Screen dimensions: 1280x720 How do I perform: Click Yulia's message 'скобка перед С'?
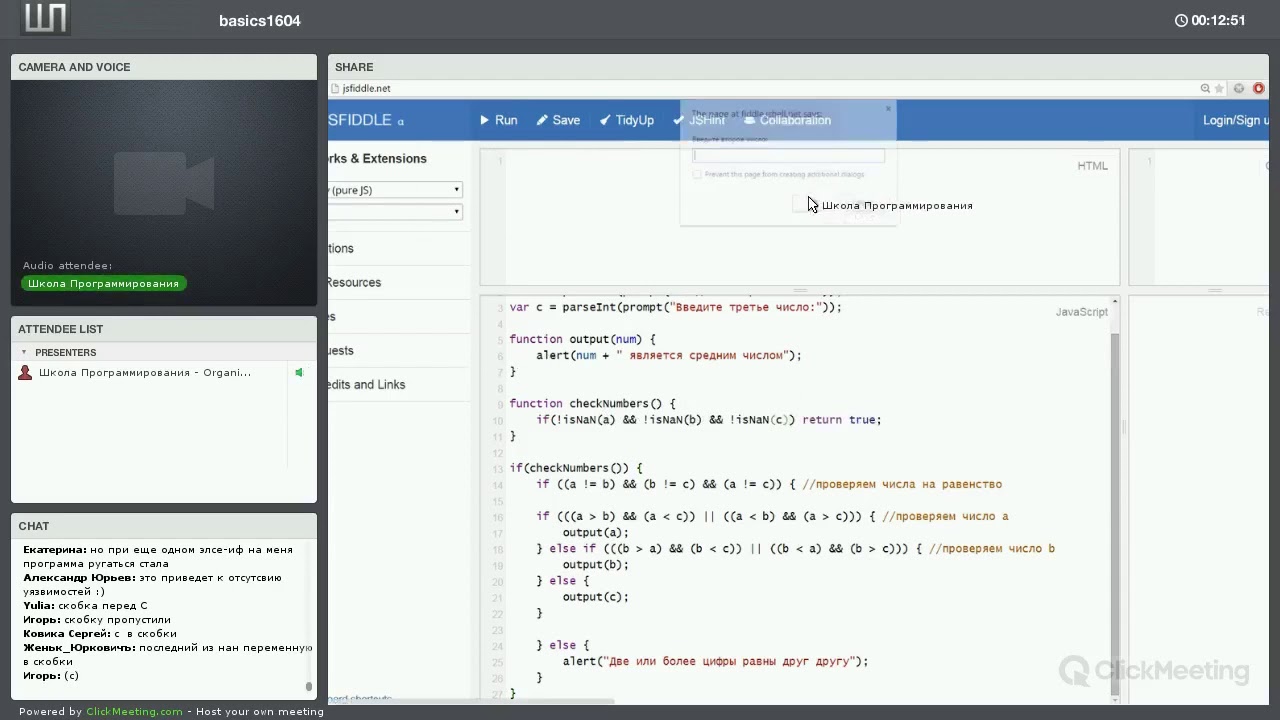pos(85,605)
